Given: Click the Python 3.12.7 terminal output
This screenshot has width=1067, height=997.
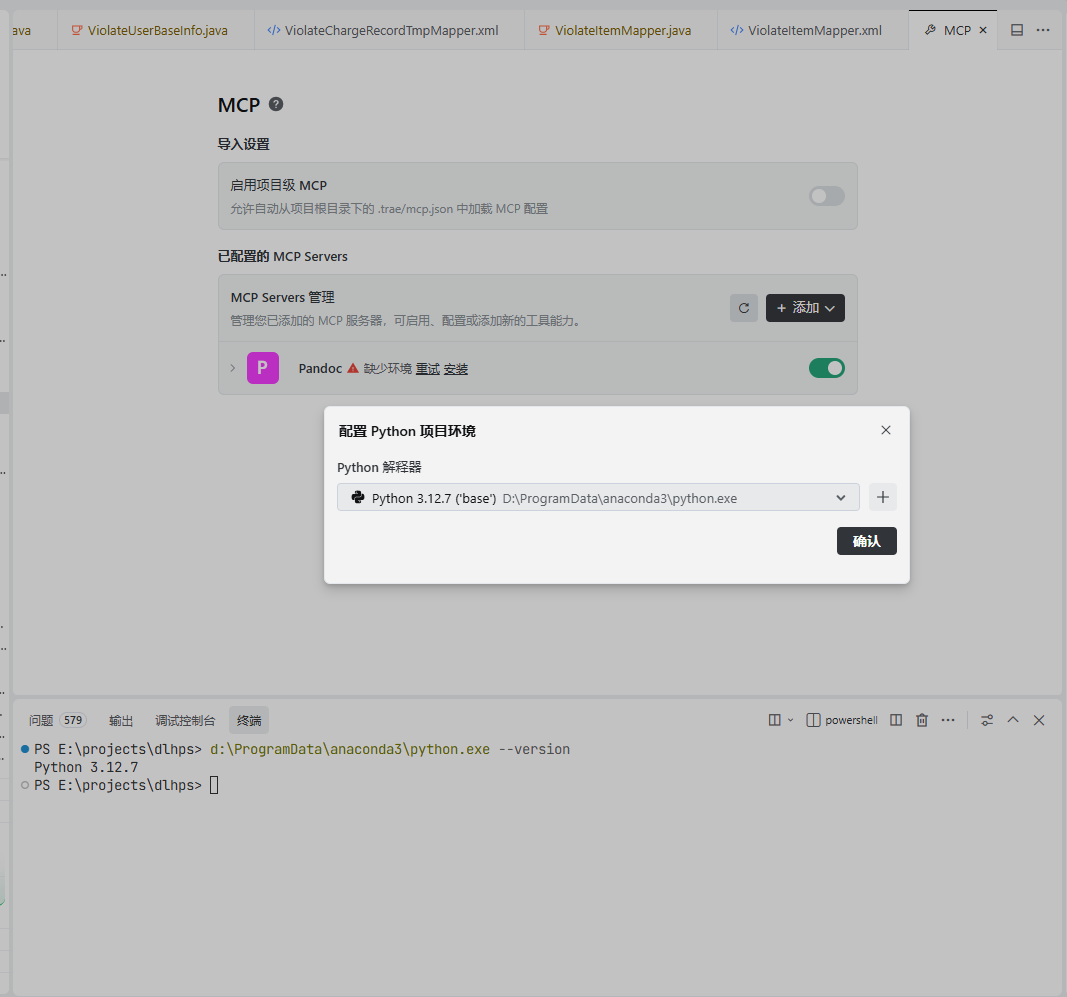Looking at the screenshot, I should tap(86, 767).
